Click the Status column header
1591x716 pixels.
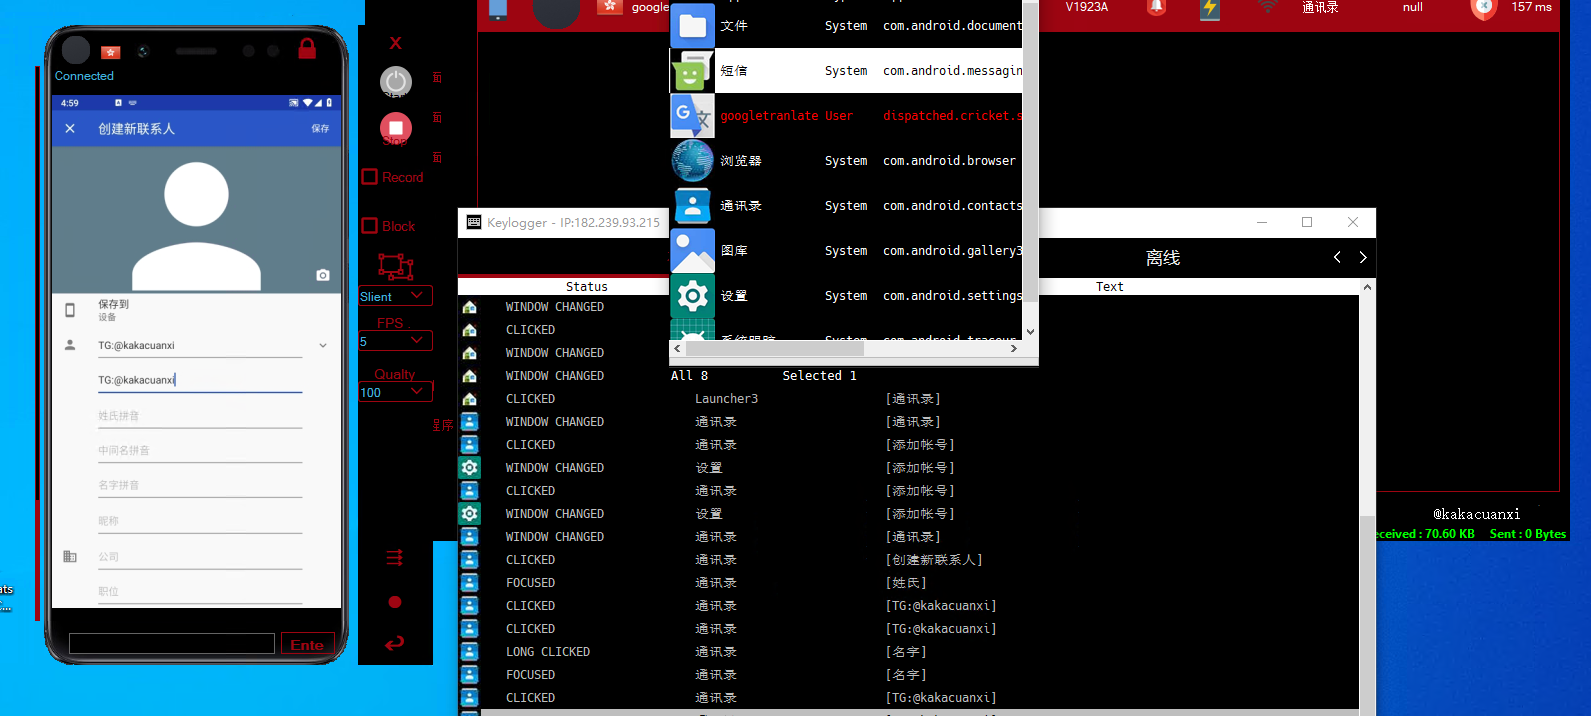coord(587,286)
